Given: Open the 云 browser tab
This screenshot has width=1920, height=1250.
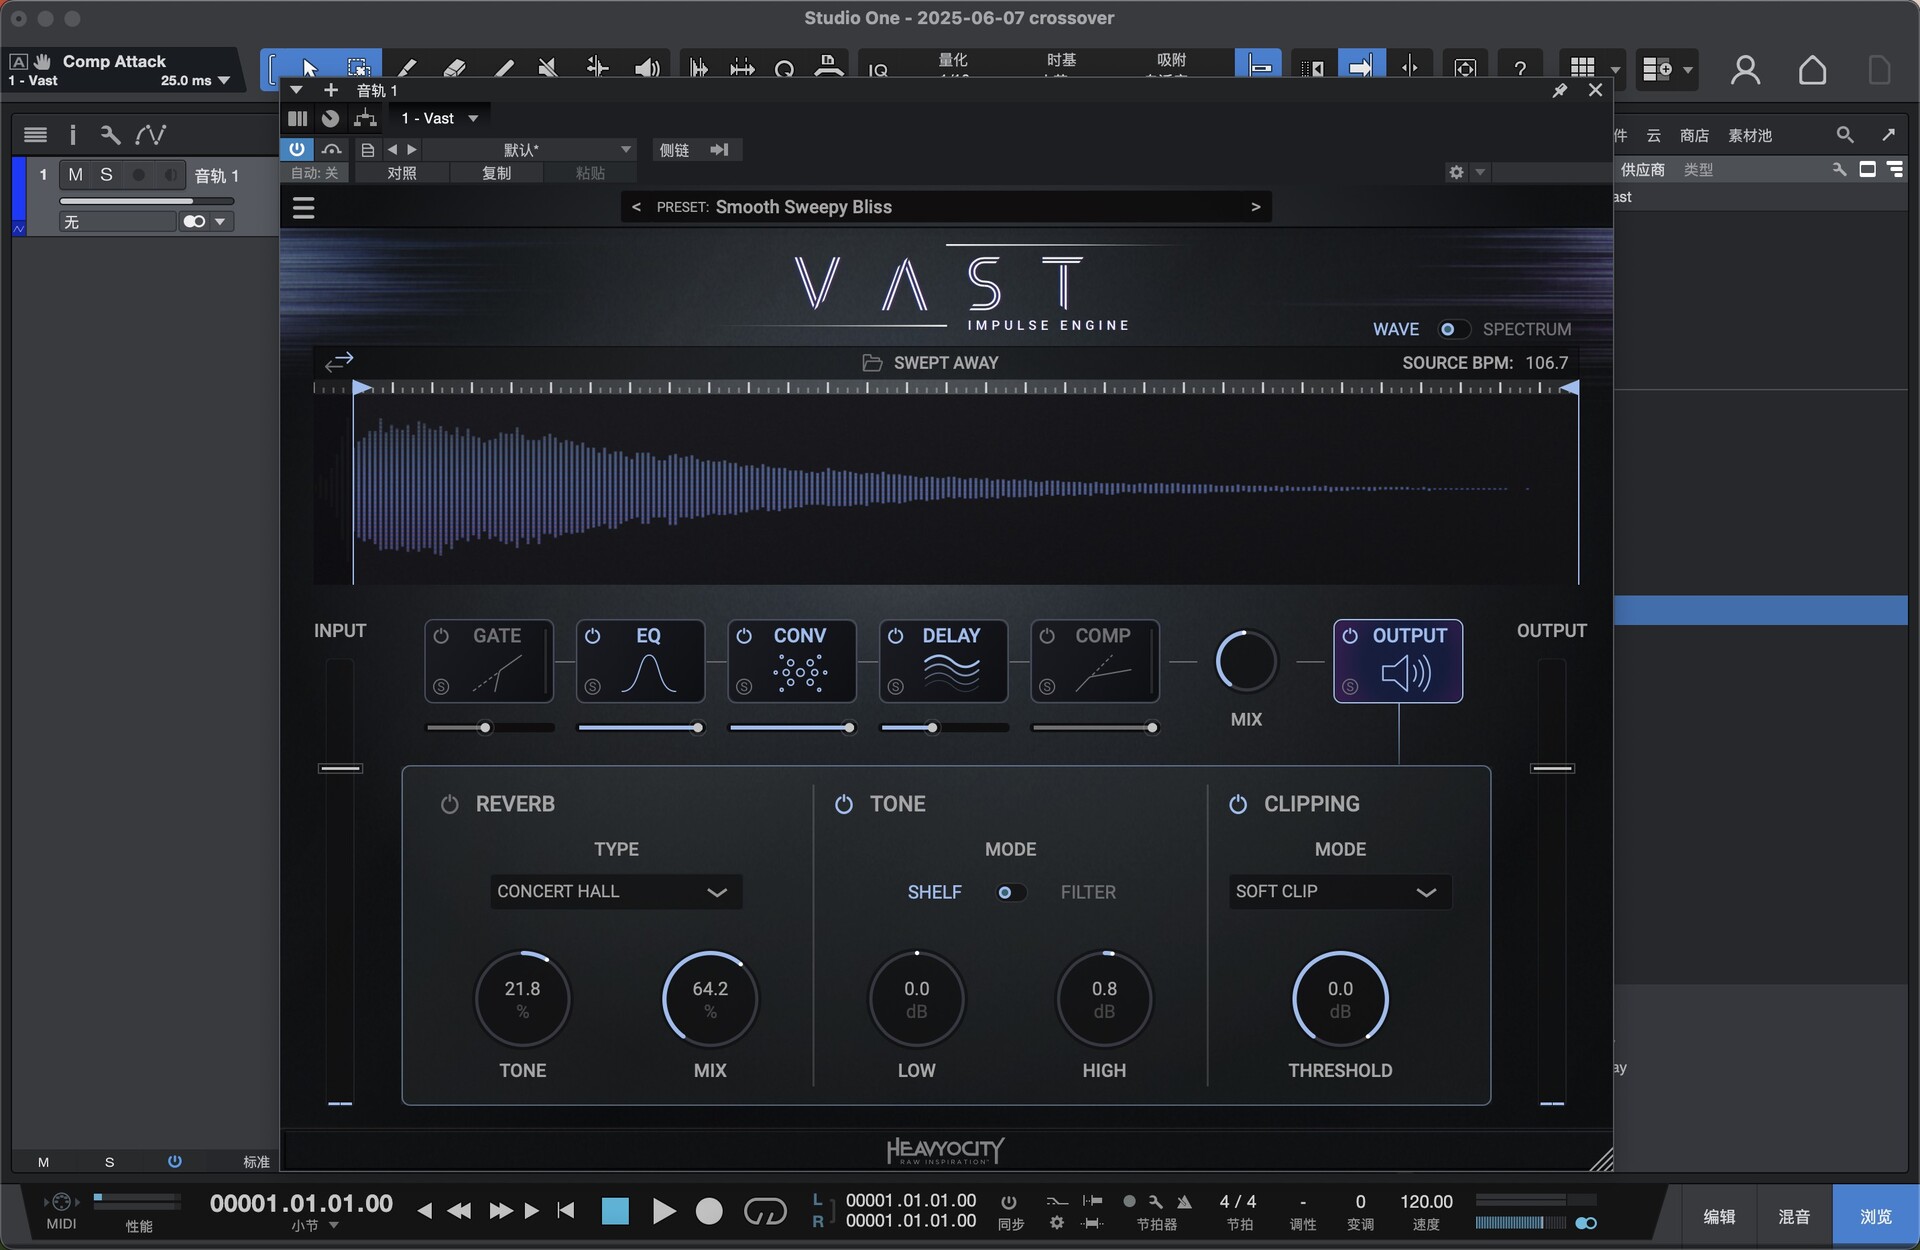Looking at the screenshot, I should [1654, 135].
